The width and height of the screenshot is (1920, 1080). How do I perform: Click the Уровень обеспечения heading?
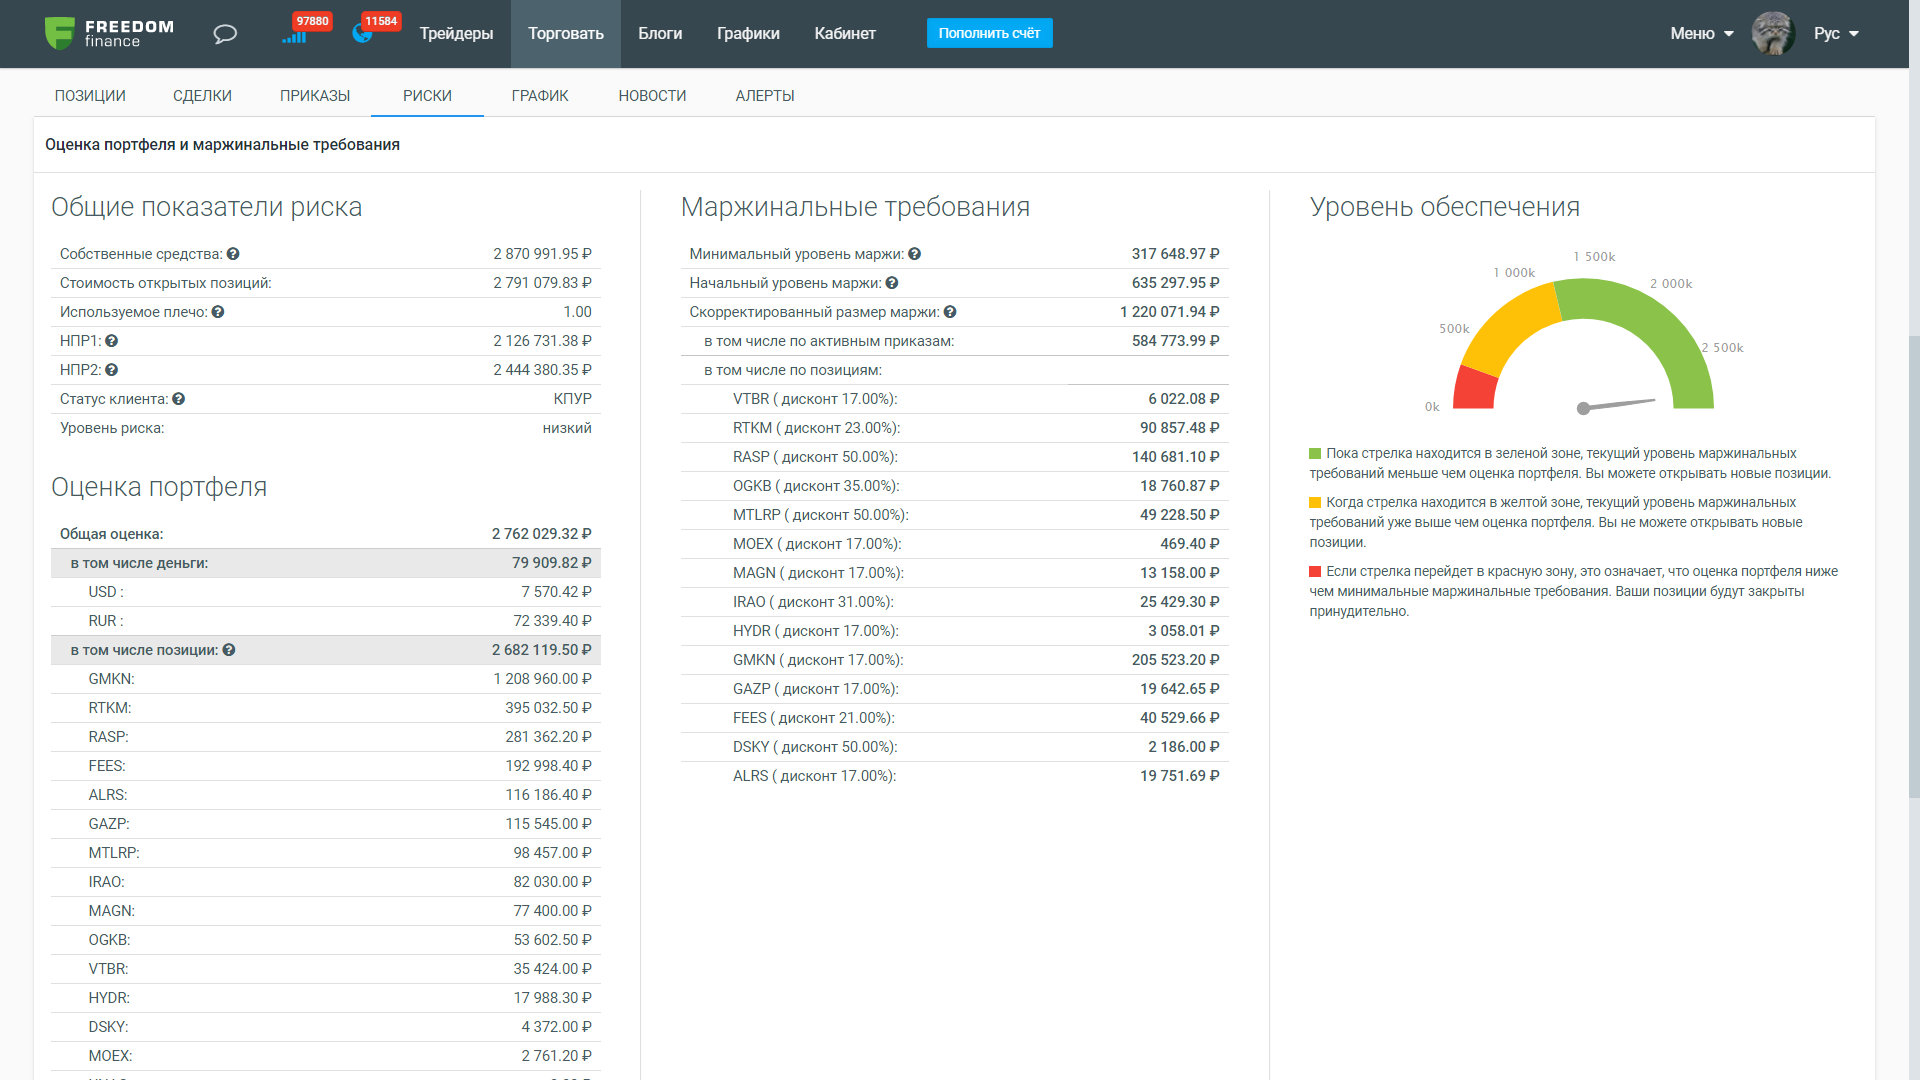click(x=1444, y=207)
